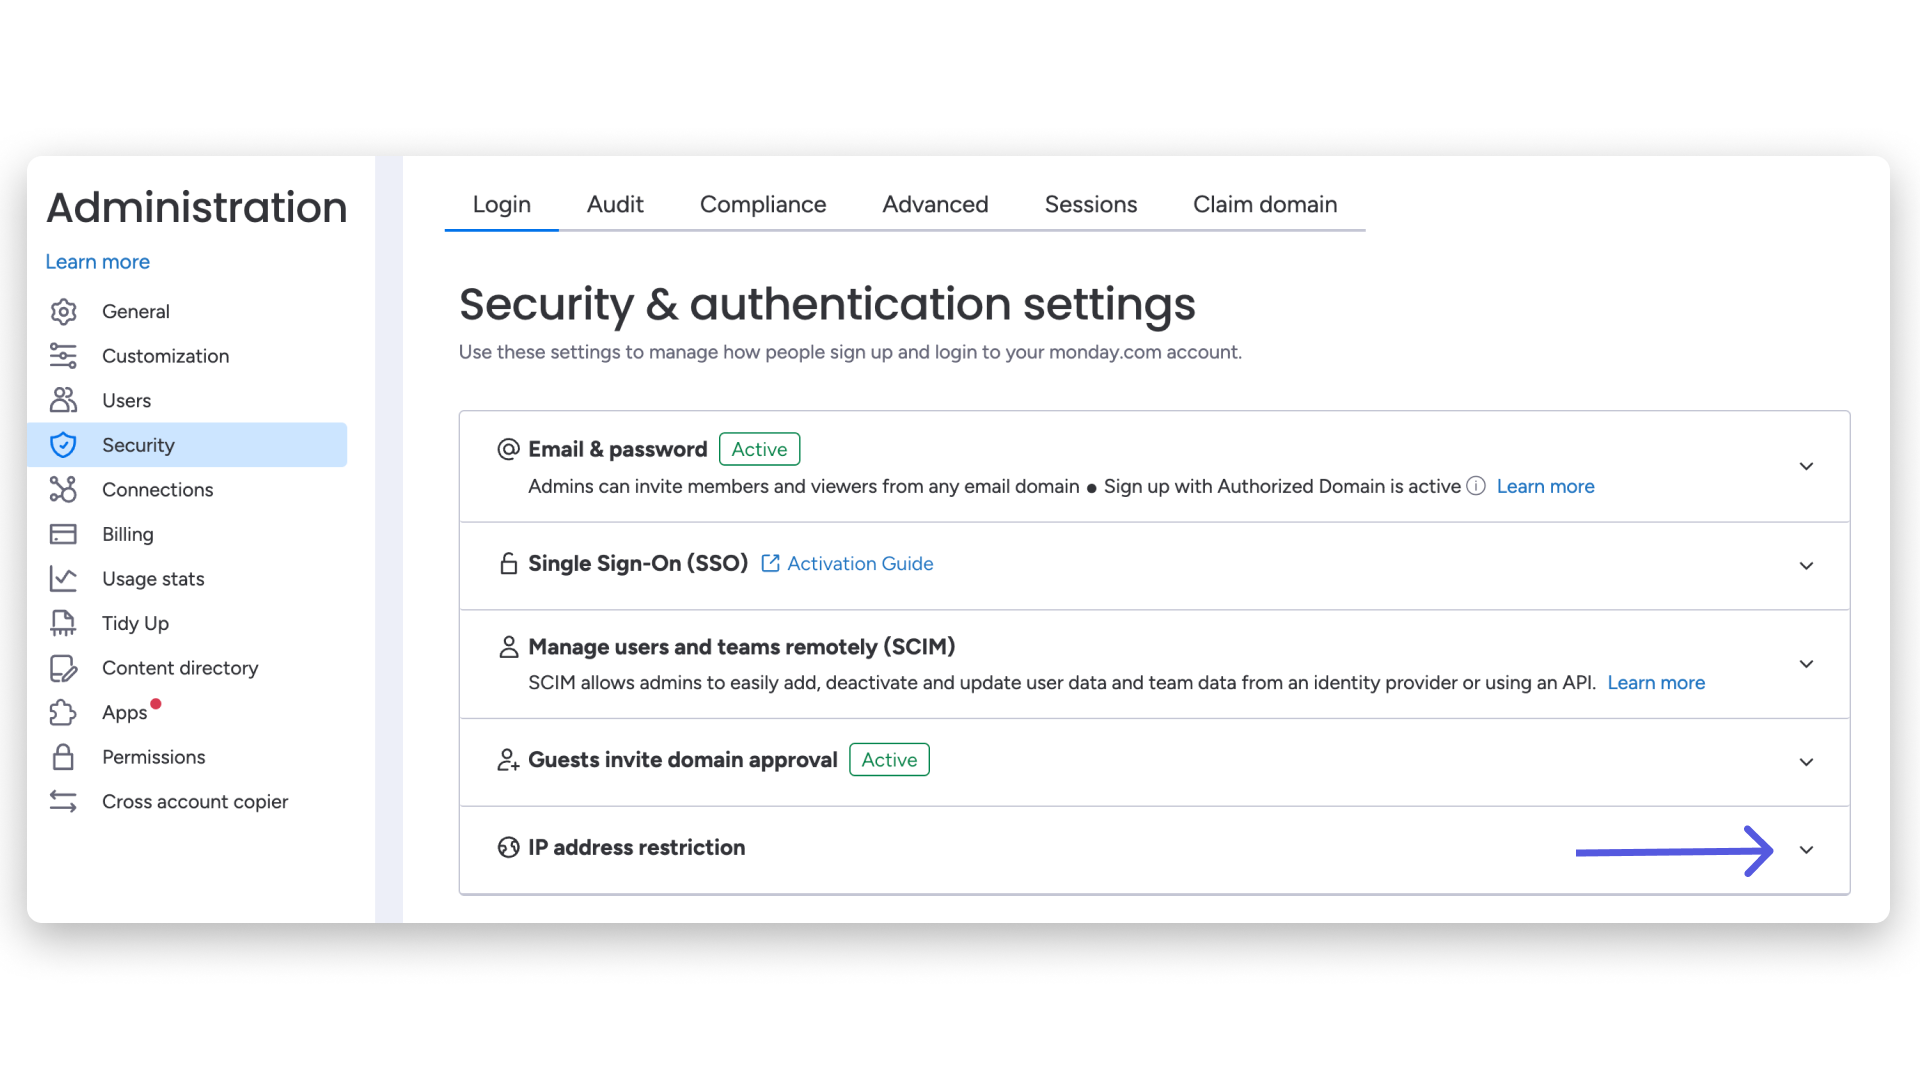The height and width of the screenshot is (1080, 1920).
Task: Expand the Email & password section
Action: (x=1806, y=466)
